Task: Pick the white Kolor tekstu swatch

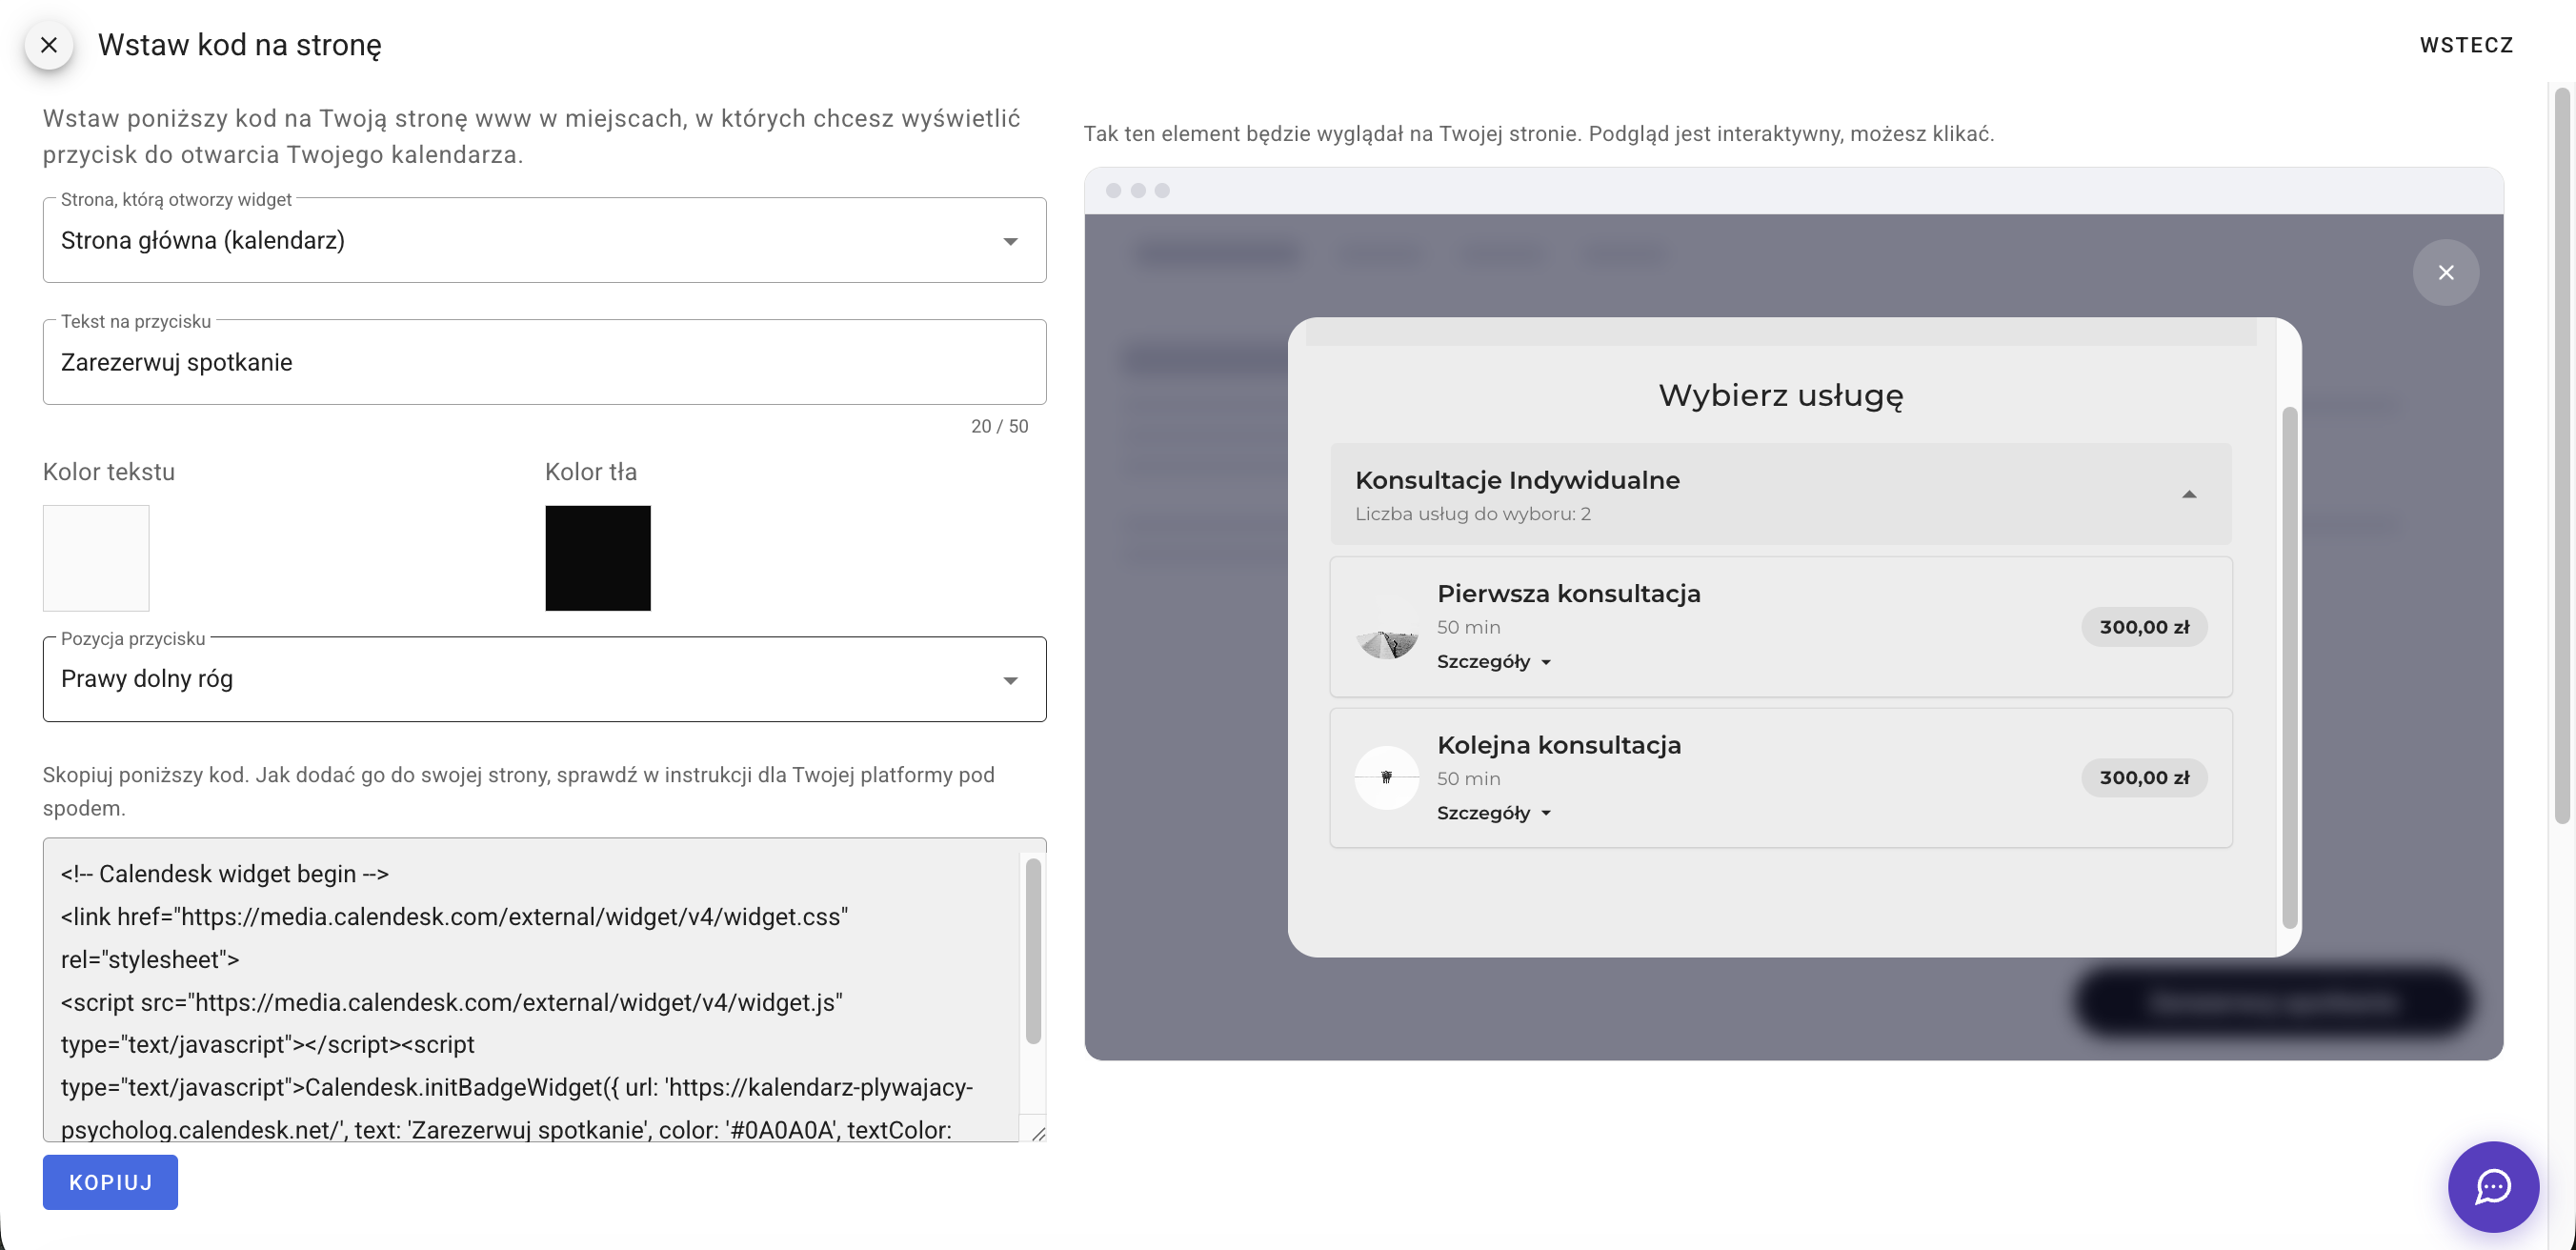Action: tap(96, 558)
